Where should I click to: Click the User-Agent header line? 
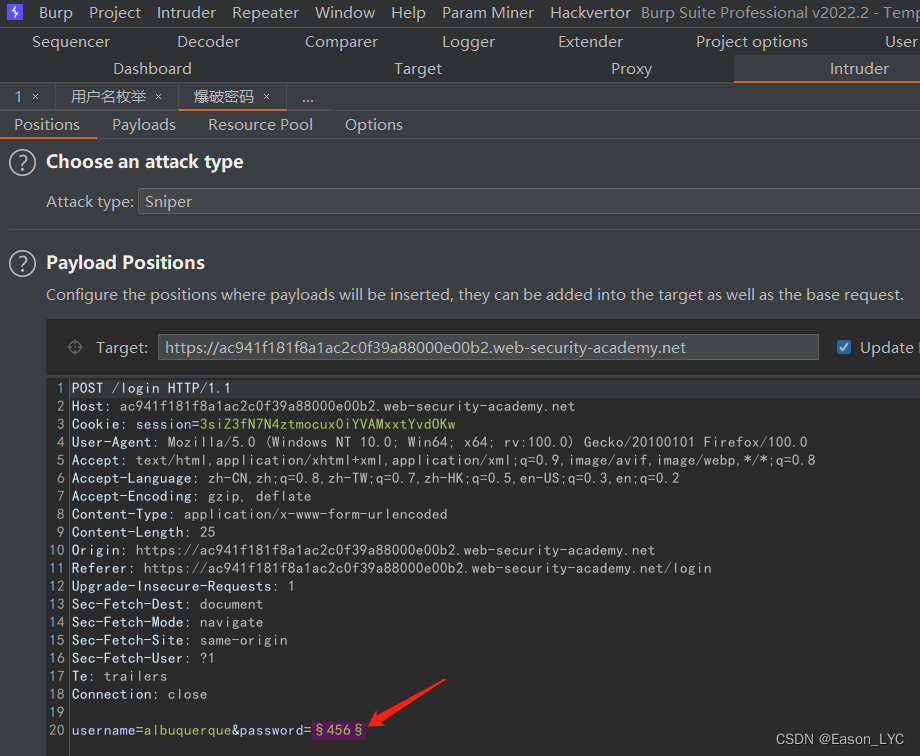pos(439,442)
